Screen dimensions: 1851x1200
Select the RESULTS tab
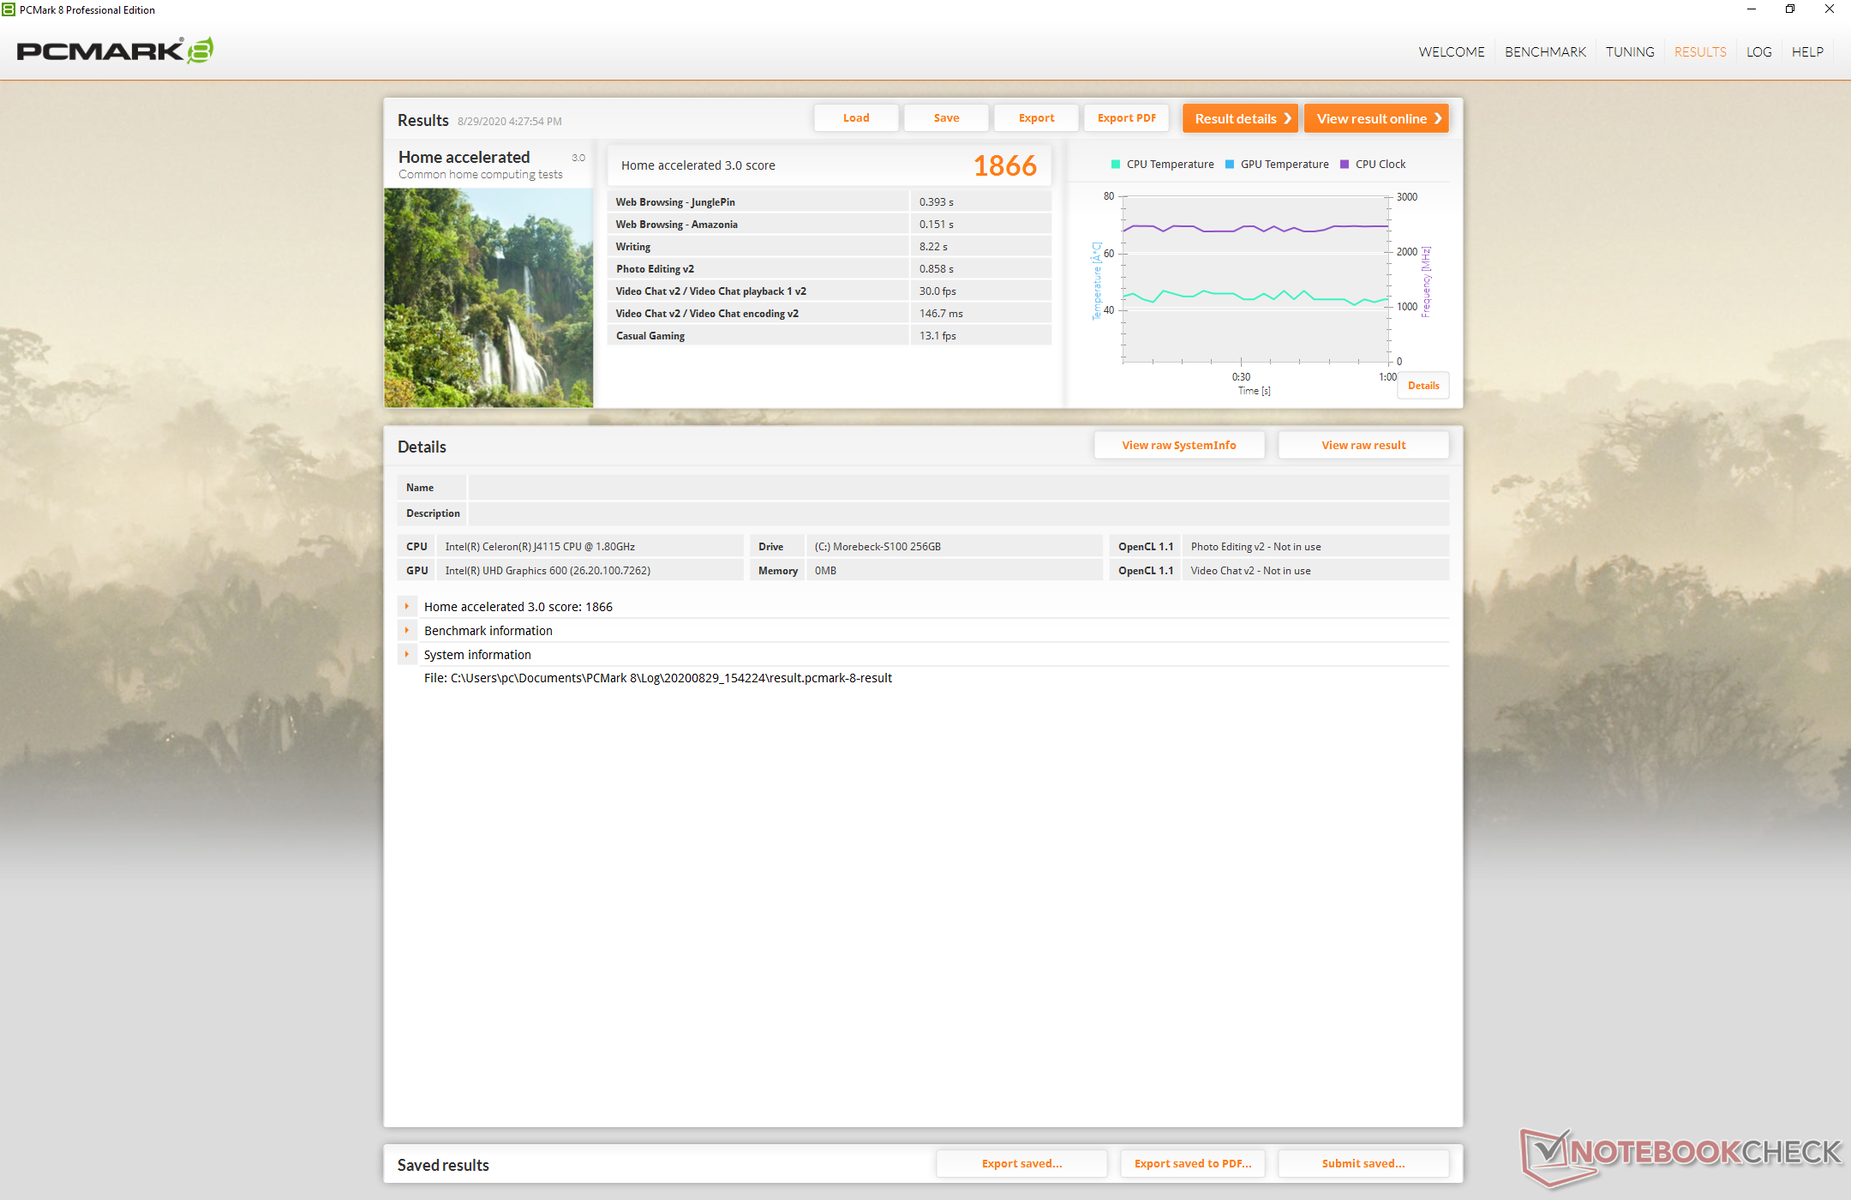1700,52
